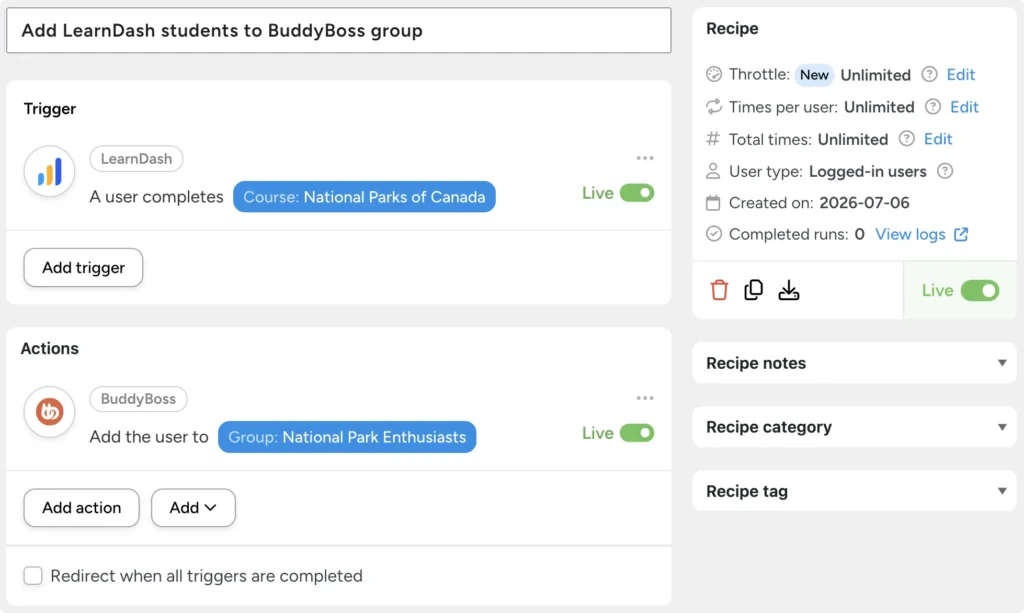
Task: Click the 'Add the user to' action text
Action: coord(149,437)
